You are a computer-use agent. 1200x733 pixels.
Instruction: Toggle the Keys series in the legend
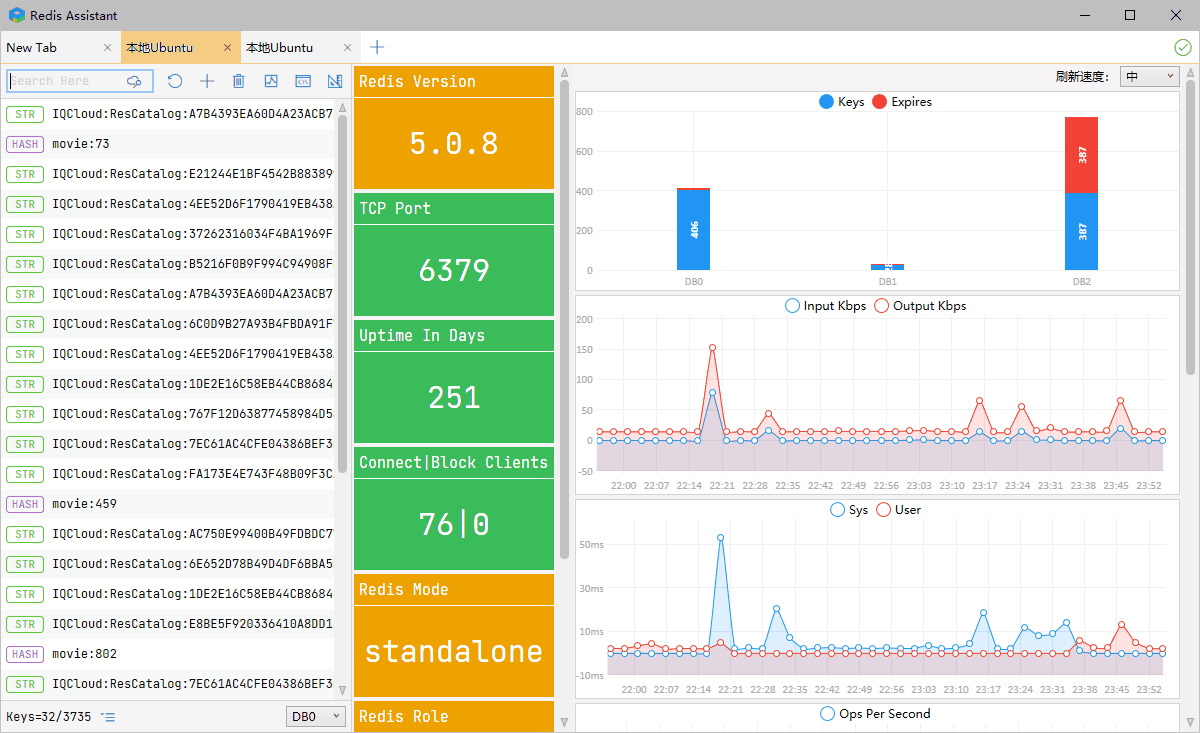[x=841, y=102]
